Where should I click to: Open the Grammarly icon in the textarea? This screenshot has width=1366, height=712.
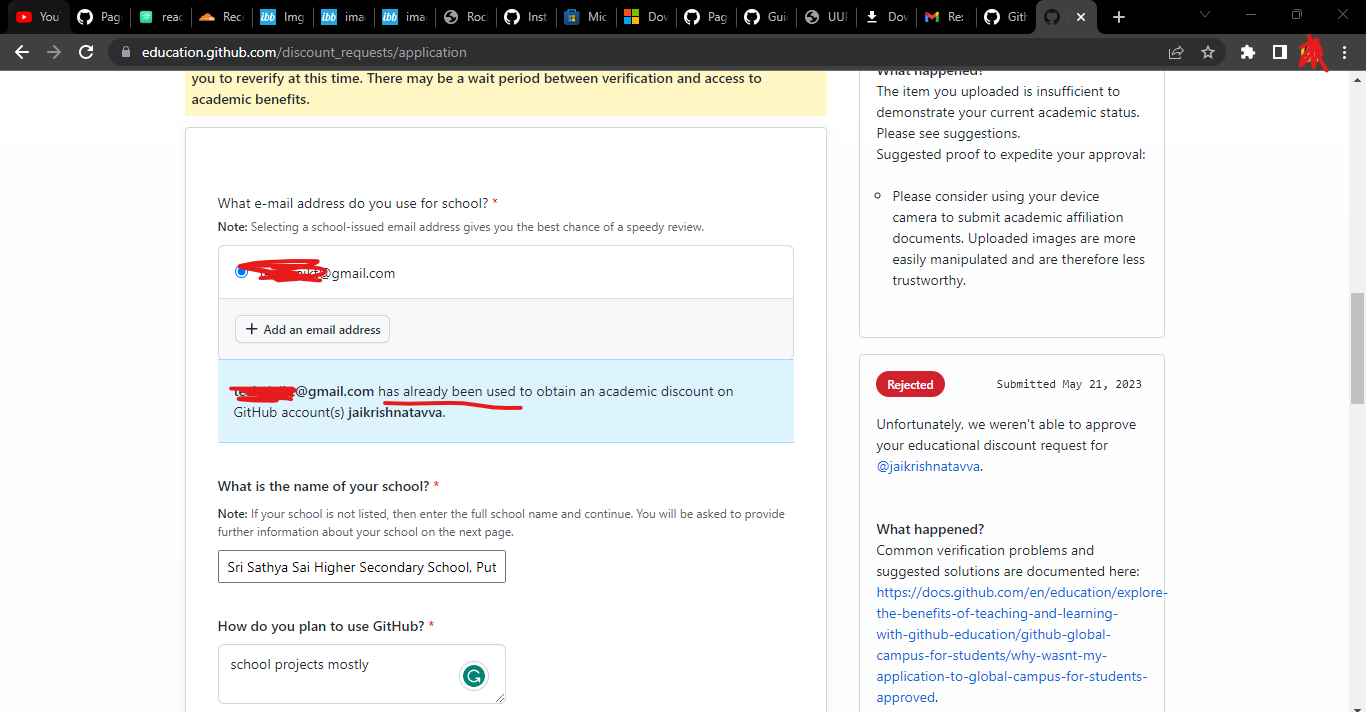click(474, 676)
